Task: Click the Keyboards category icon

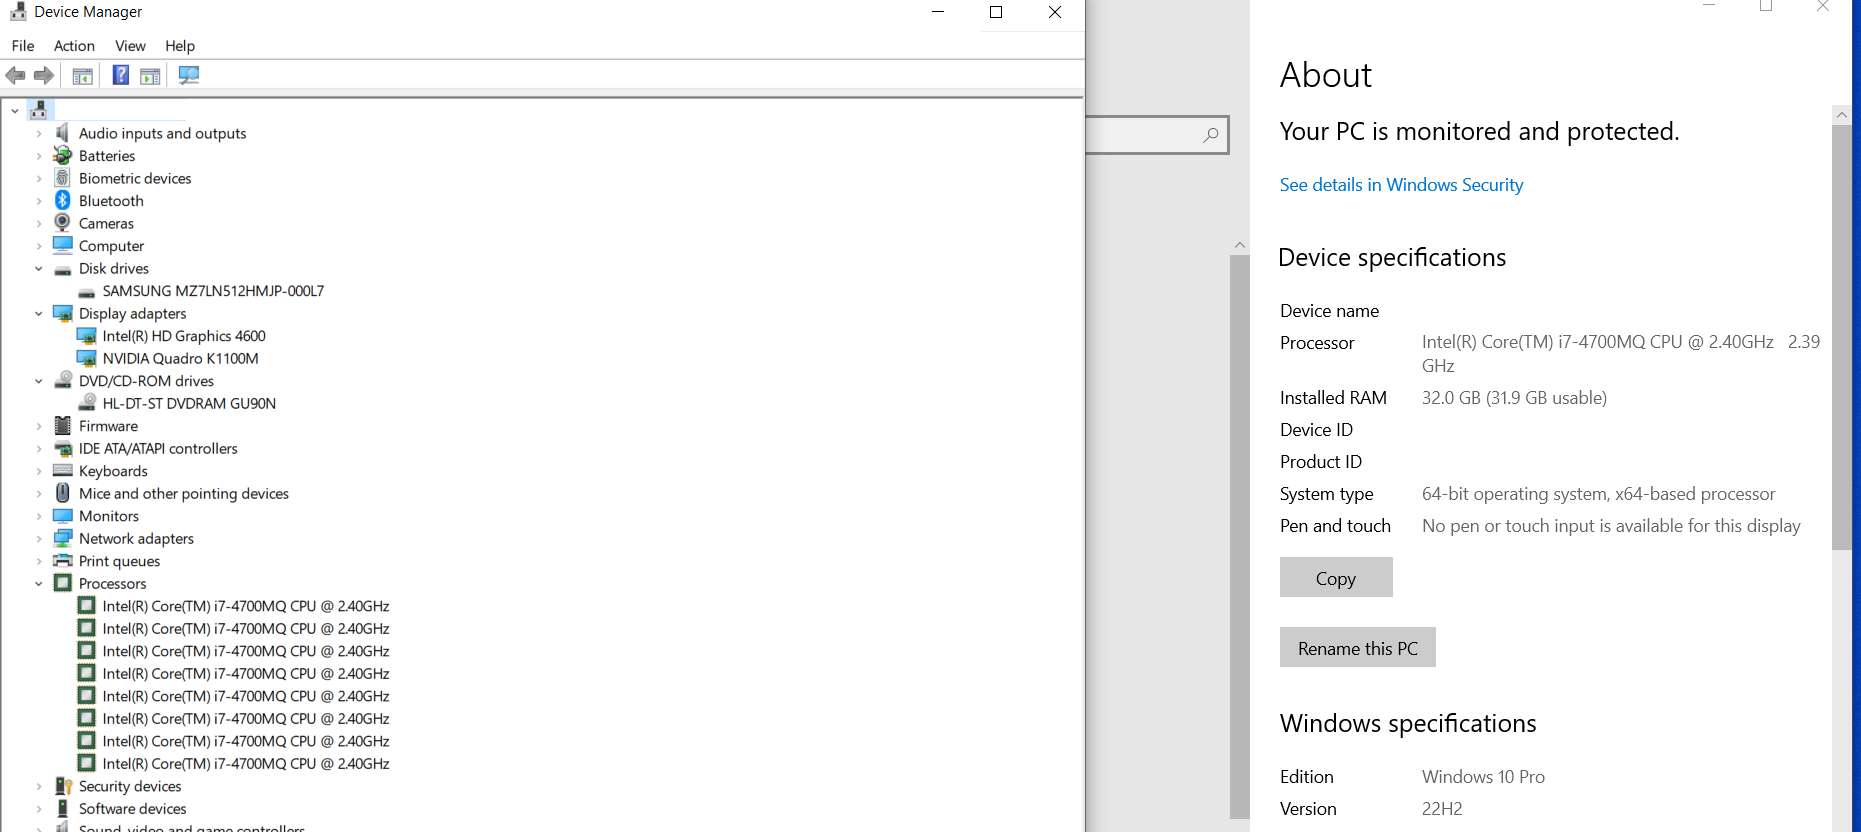Action: tap(63, 470)
